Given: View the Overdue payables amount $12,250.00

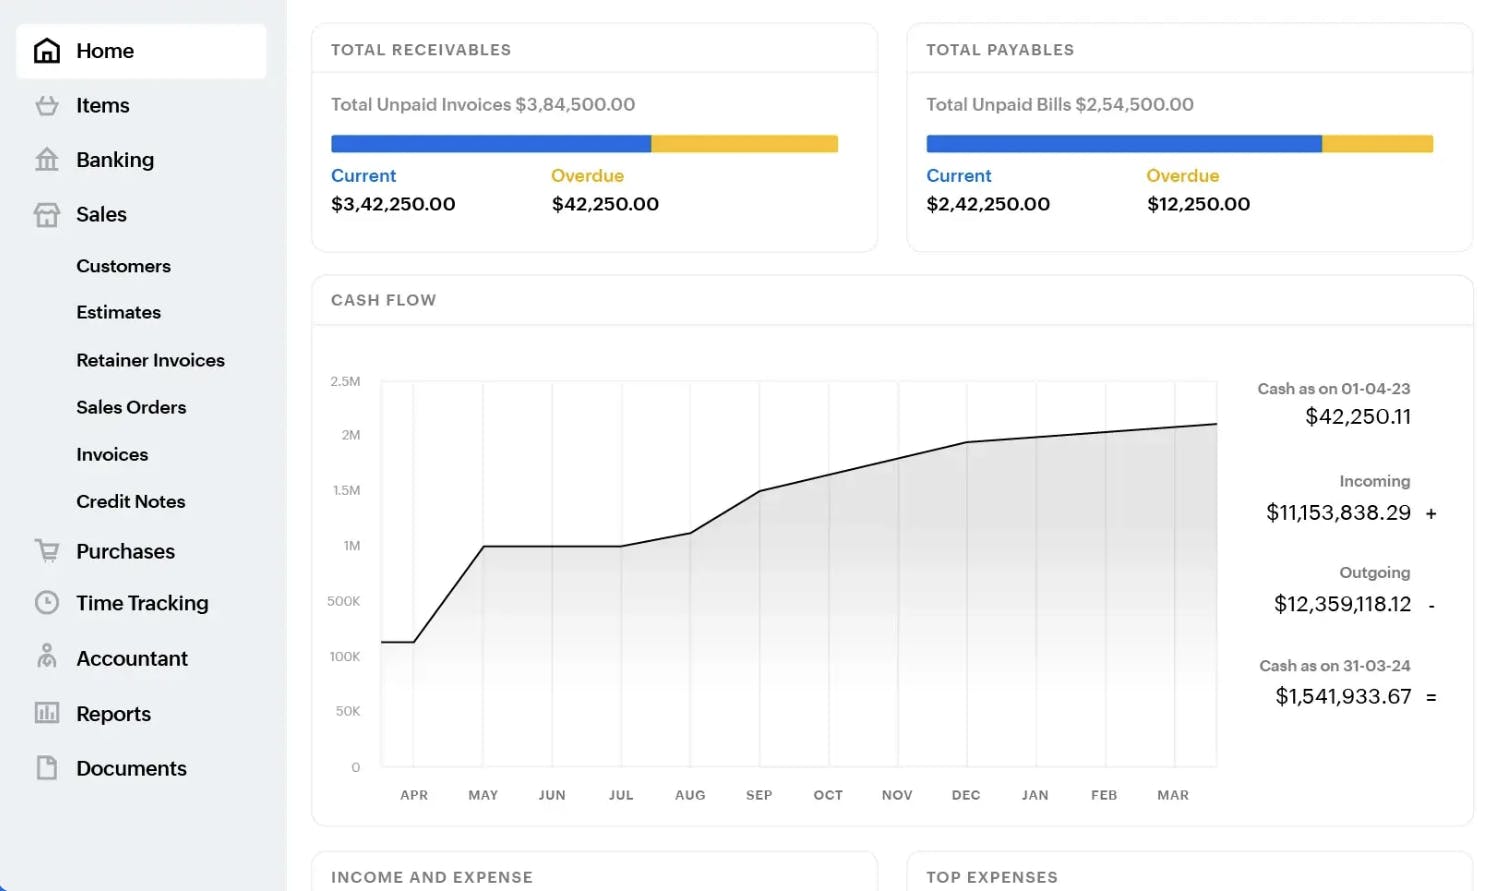Looking at the screenshot, I should [x=1198, y=204].
